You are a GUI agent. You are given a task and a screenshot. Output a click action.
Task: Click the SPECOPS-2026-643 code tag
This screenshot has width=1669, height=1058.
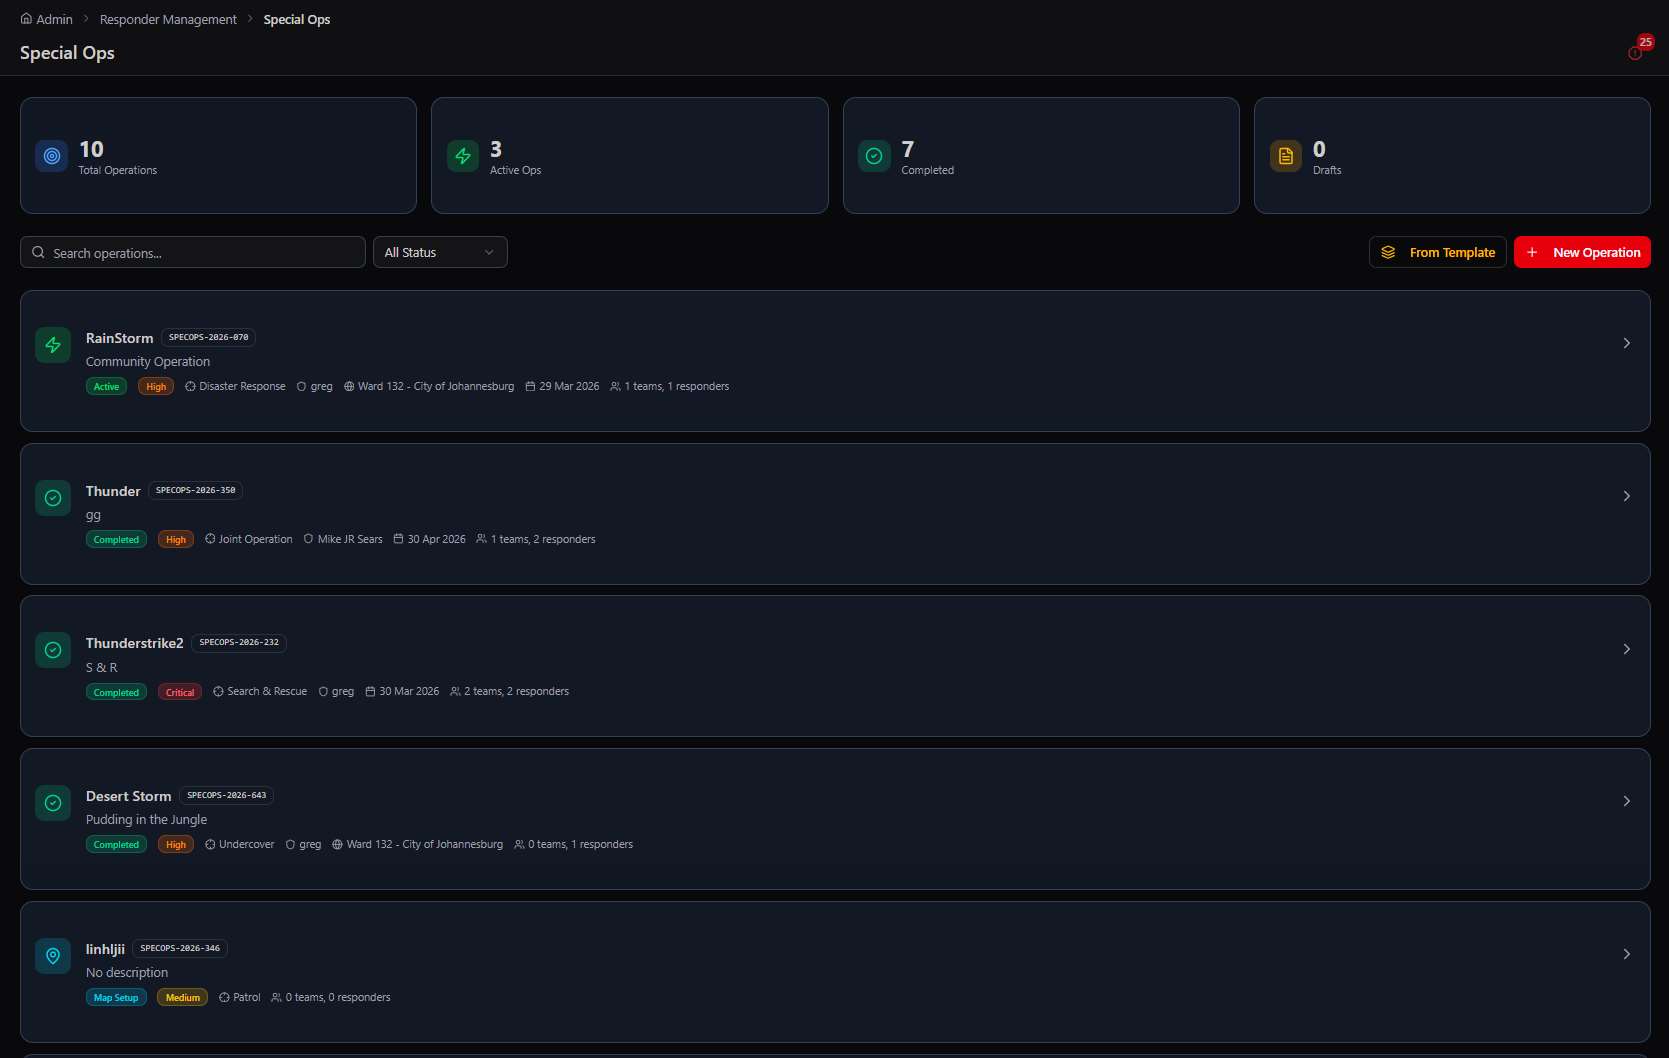227,796
